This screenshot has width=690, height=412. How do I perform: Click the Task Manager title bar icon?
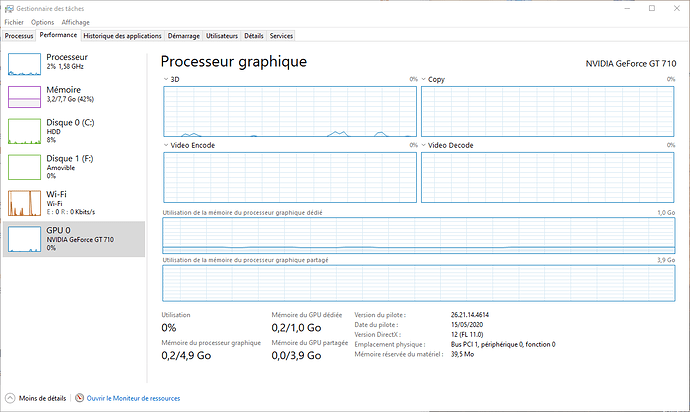(x=9, y=7)
